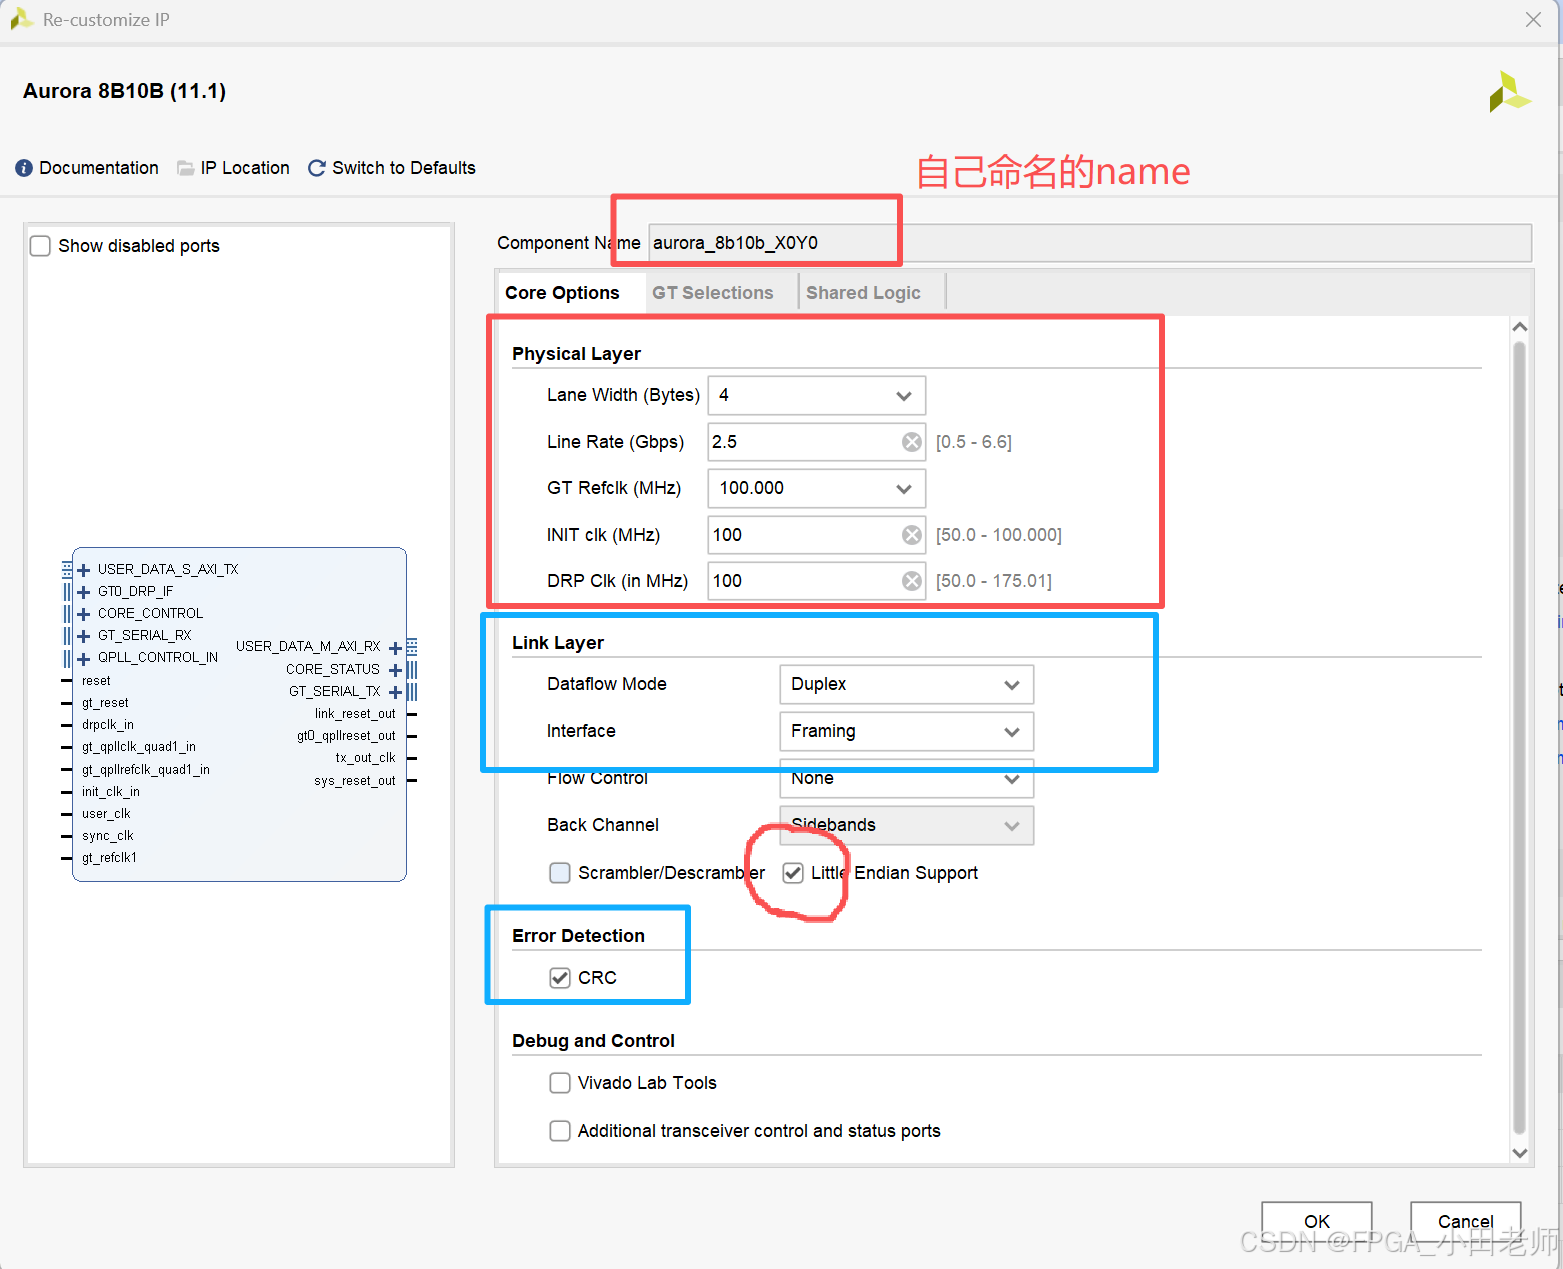Click the Cancel button

[1466, 1221]
